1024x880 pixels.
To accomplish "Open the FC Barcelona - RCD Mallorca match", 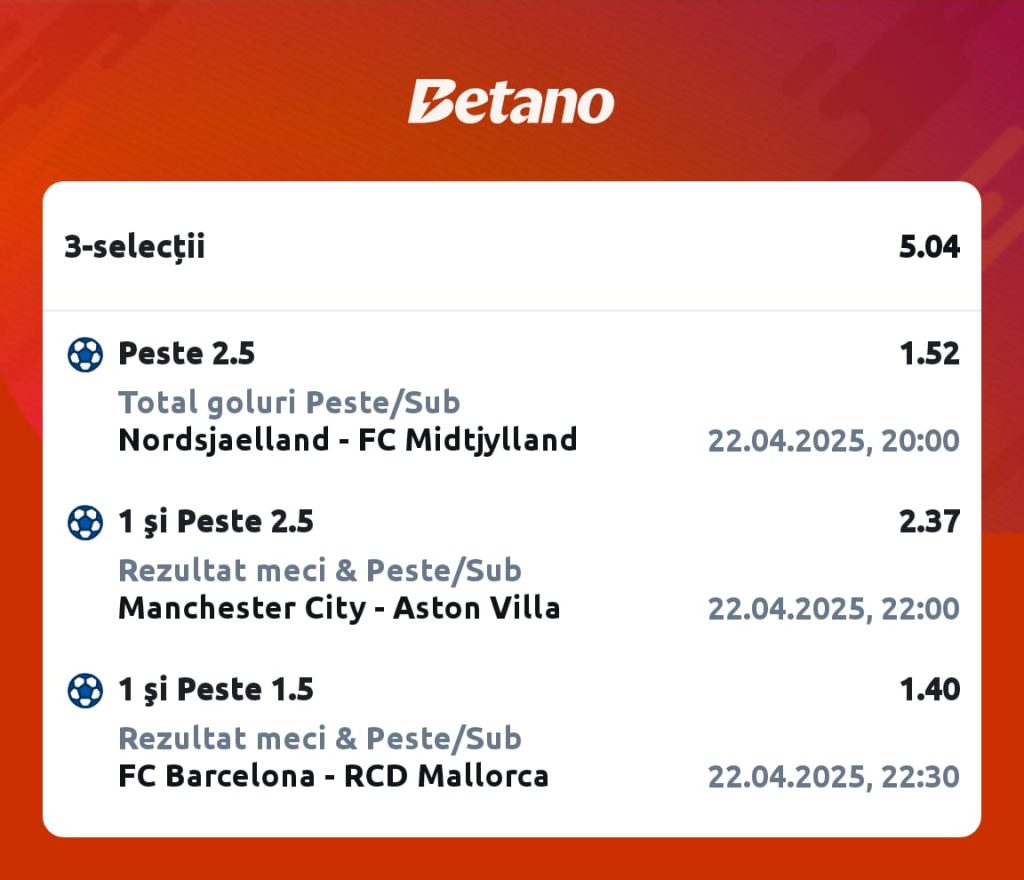I will (334, 776).
